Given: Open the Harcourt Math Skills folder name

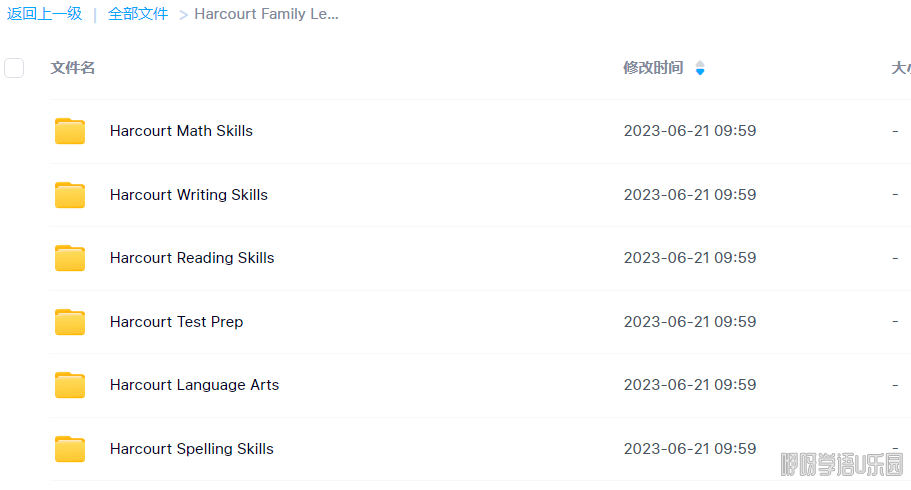Looking at the screenshot, I should coord(181,131).
